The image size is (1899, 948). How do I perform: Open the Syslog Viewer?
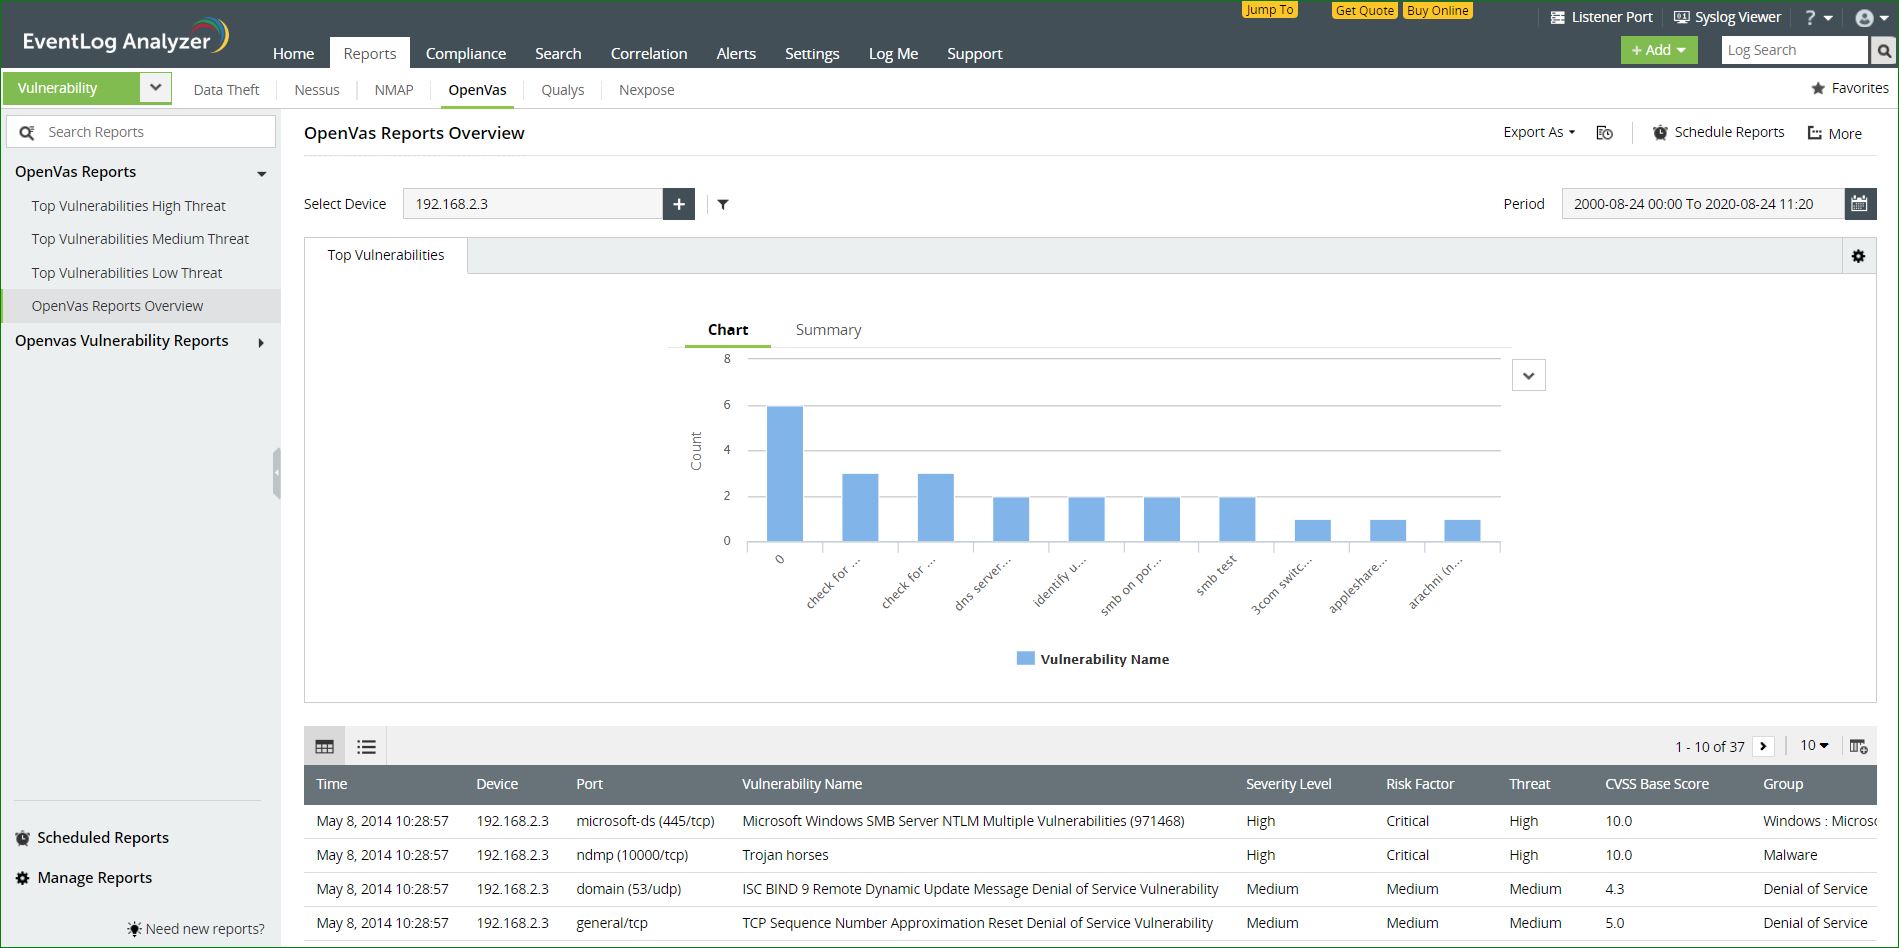coord(1727,17)
